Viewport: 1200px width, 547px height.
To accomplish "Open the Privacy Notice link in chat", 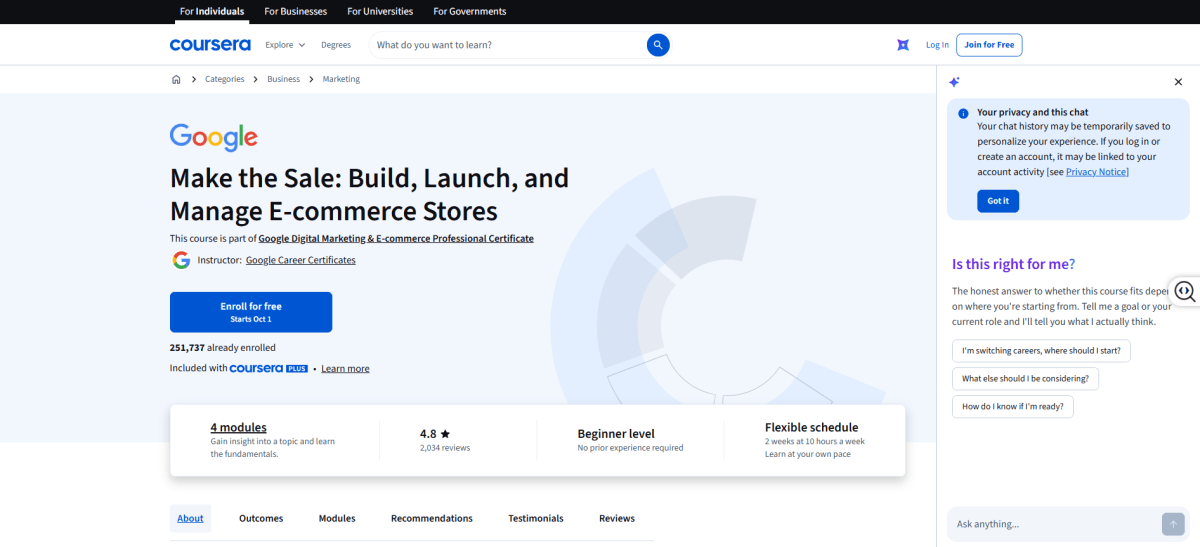I will point(1097,172).
